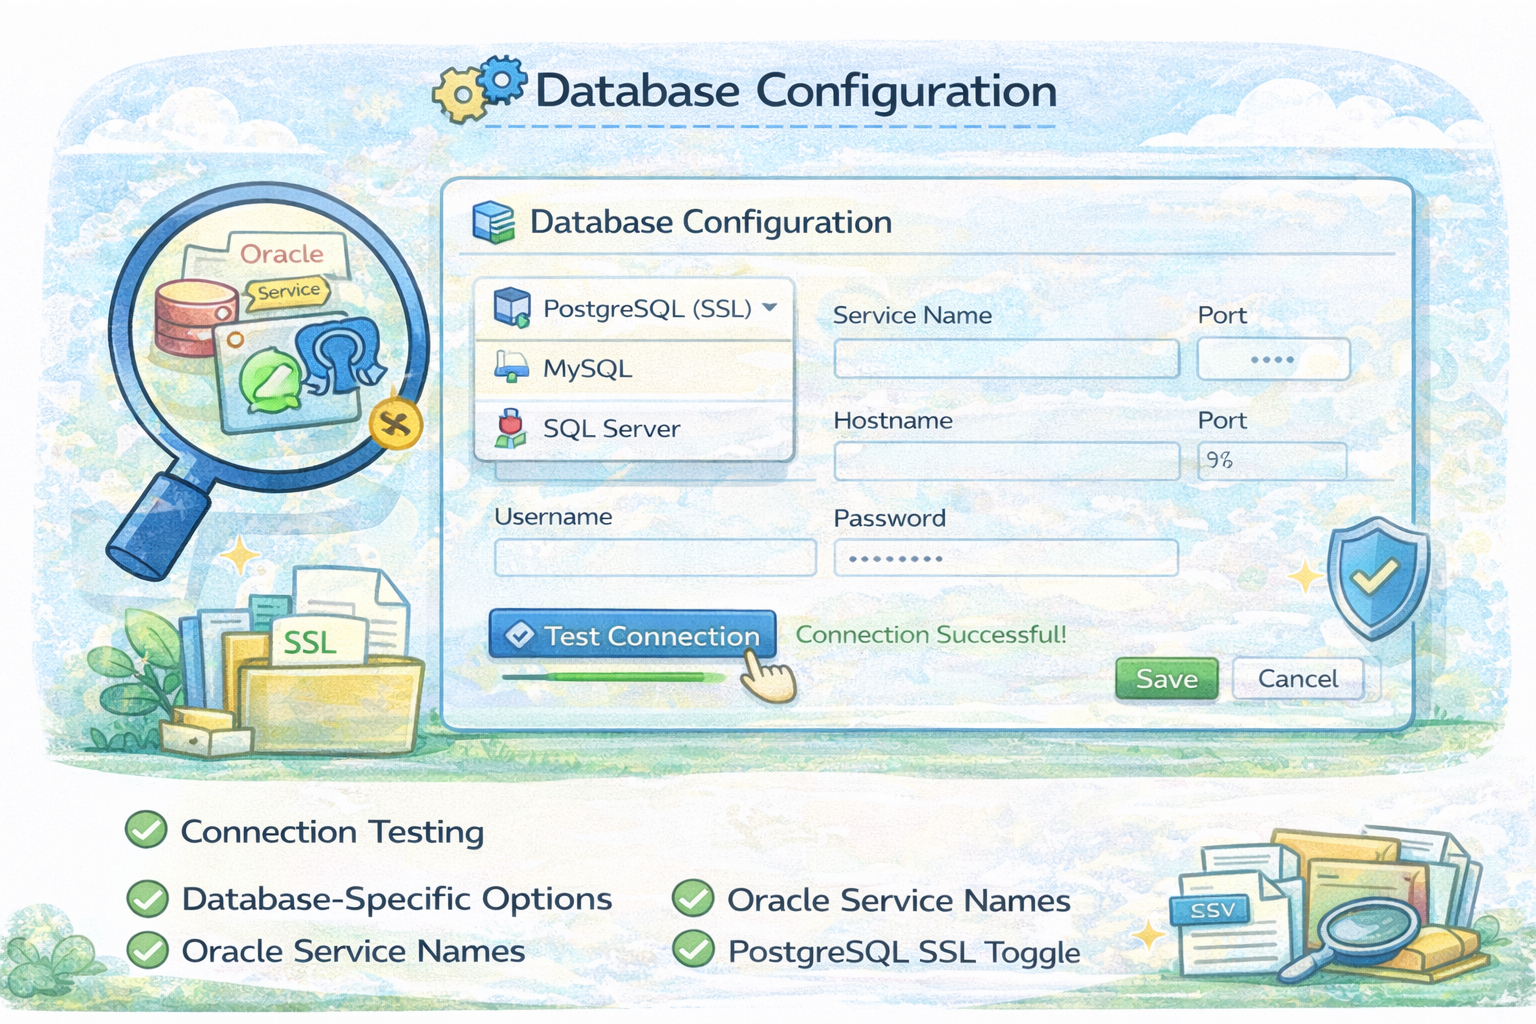
Task: Focus the Password input field
Action: click(x=1006, y=558)
